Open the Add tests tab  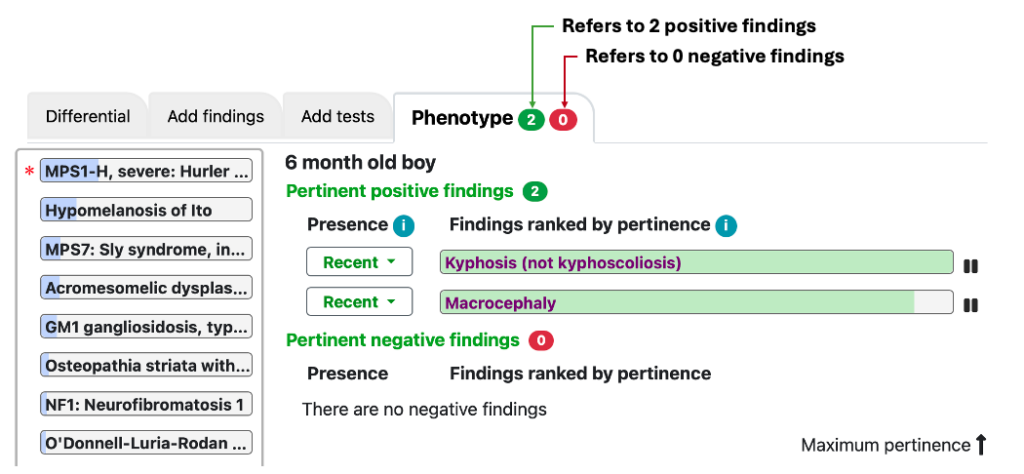pyautogui.click(x=338, y=117)
